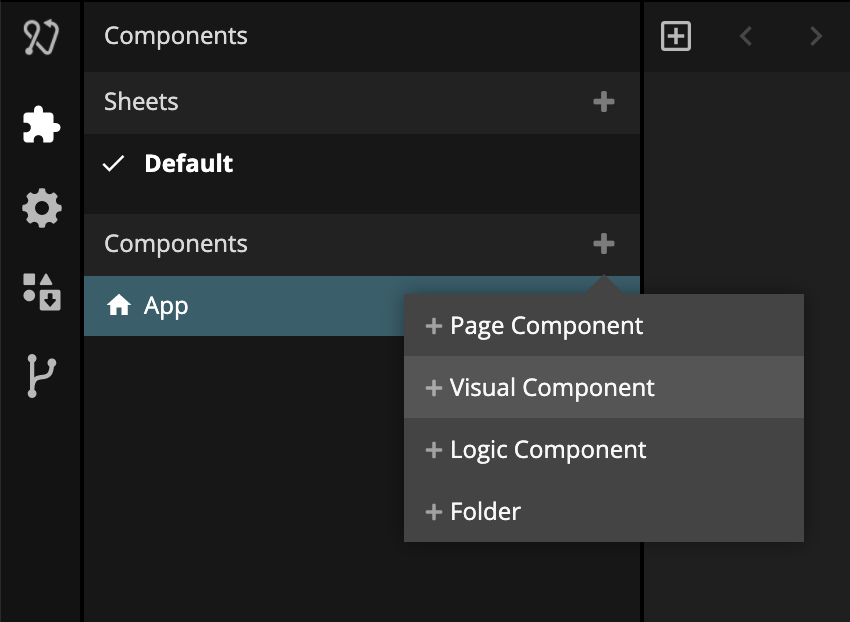Open the shapes import modules panel
The width and height of the screenshot is (850, 622).
(x=41, y=291)
